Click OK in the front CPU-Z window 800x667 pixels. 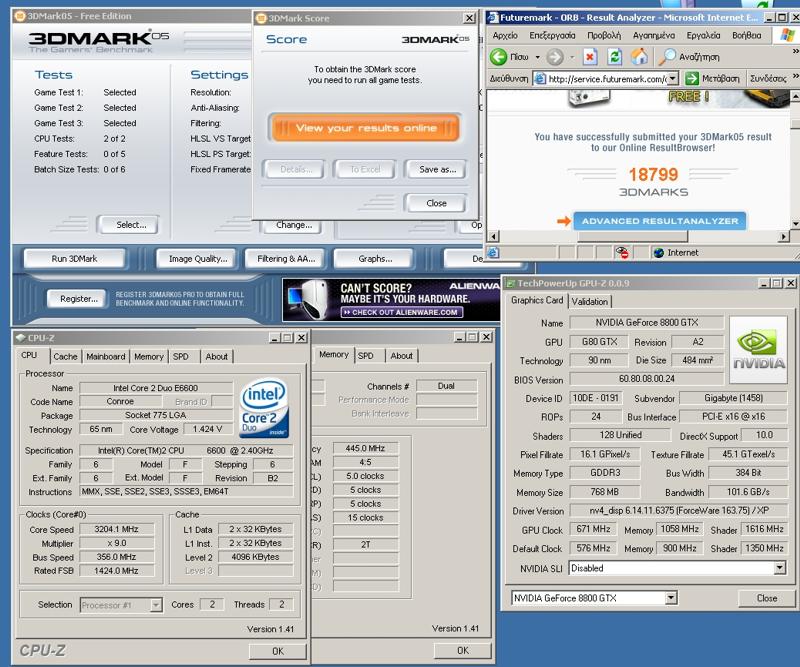point(278,651)
